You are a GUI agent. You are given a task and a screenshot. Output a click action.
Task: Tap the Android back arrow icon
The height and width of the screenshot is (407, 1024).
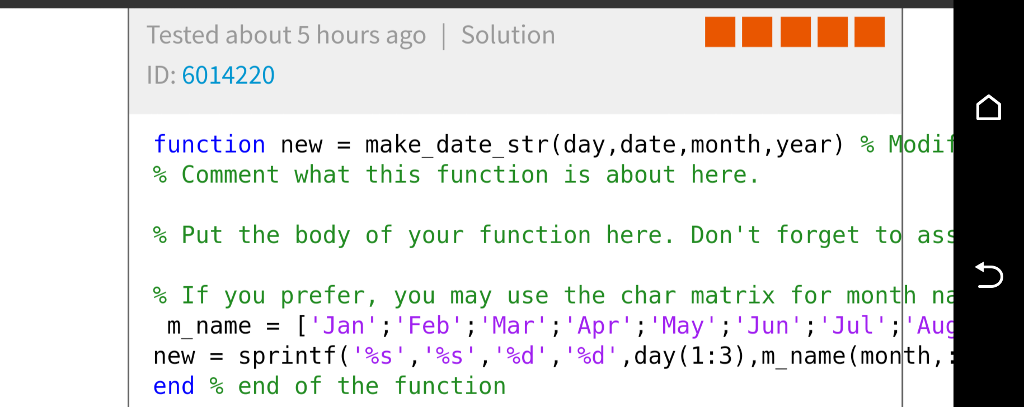pyautogui.click(x=988, y=275)
